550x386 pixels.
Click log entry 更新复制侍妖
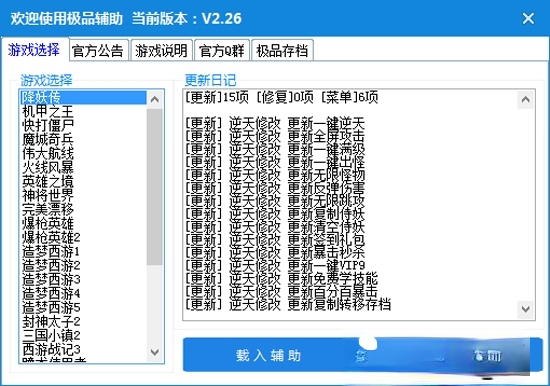pos(275,214)
